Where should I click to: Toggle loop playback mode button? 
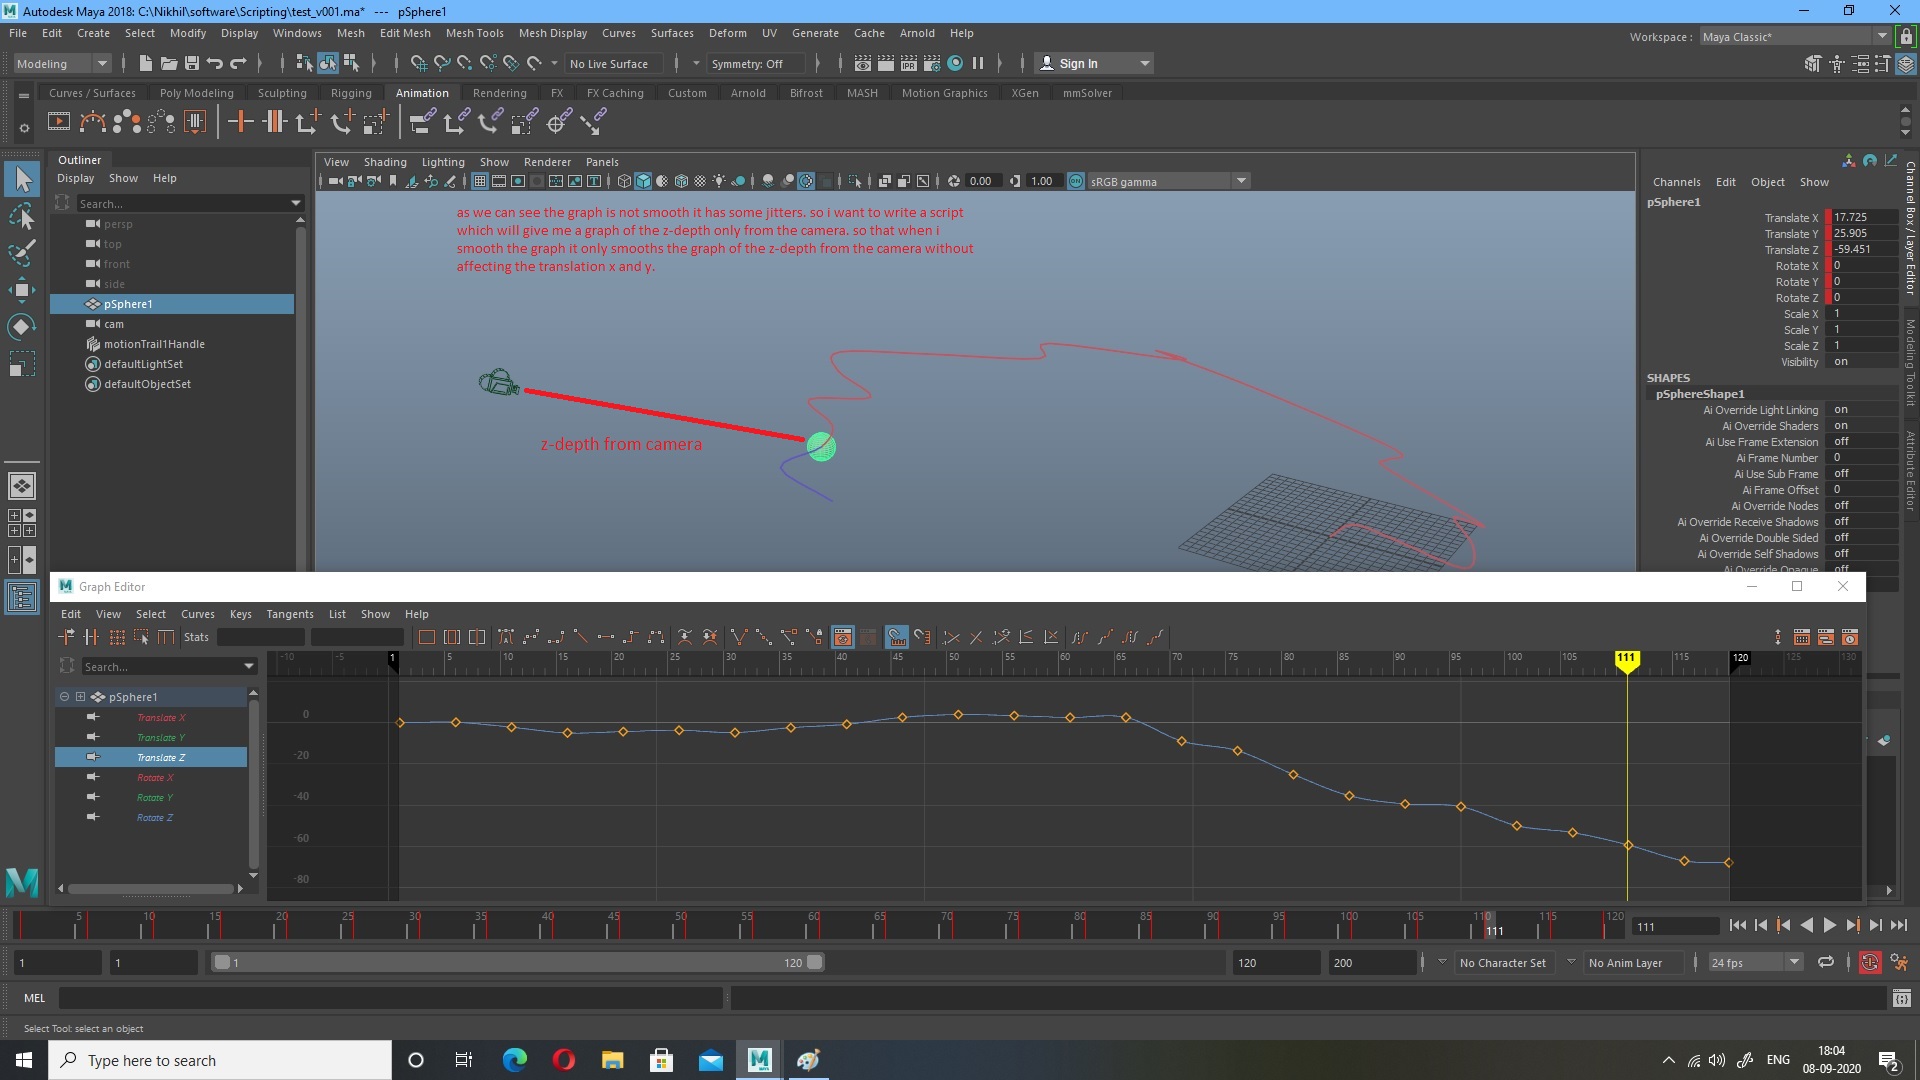coord(1825,962)
